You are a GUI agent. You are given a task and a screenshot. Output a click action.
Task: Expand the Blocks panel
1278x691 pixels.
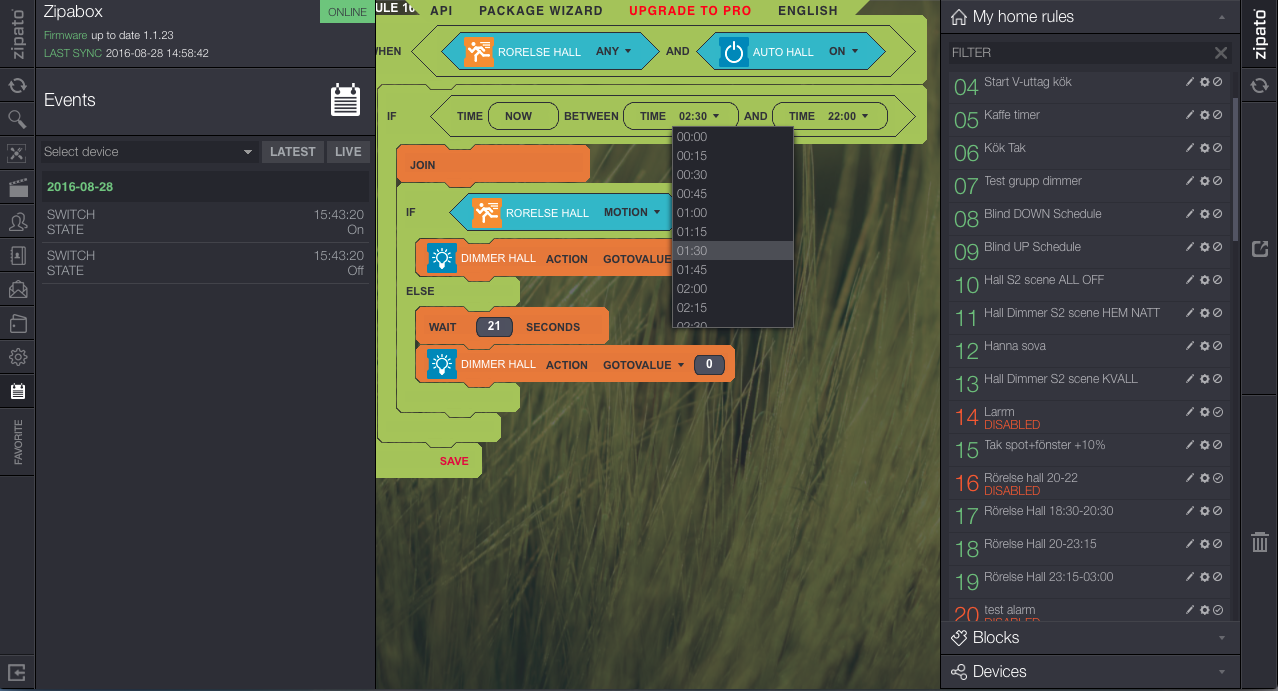click(1090, 638)
